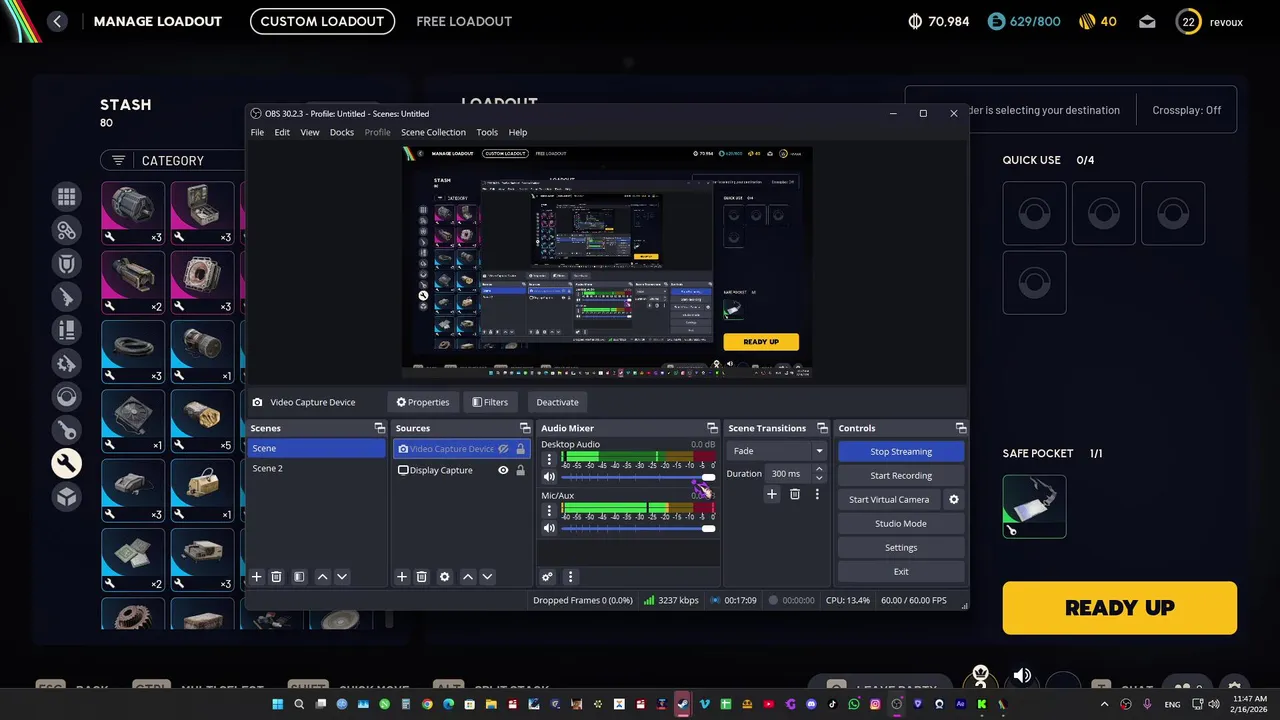
Task: Open the Fade transition dropdown
Action: click(777, 451)
